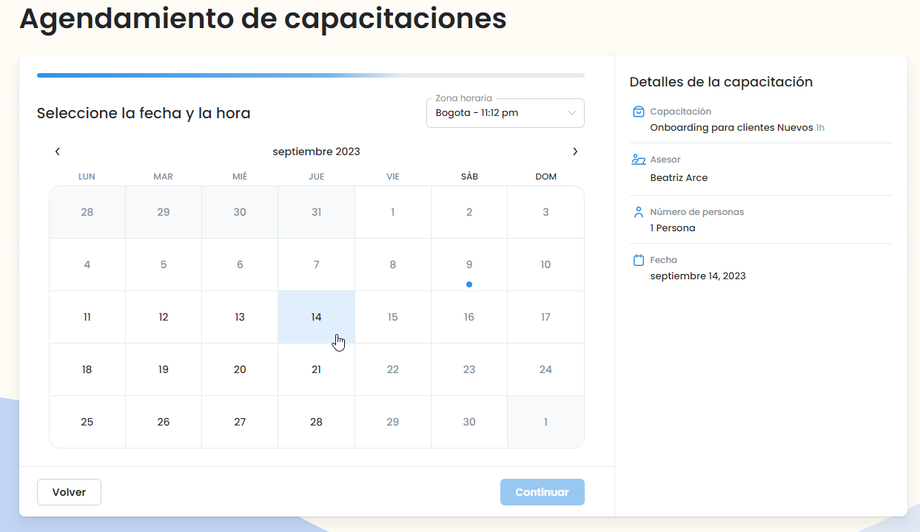This screenshot has height=532, width=920.
Task: Click day 6 in calendar
Action: click(240, 265)
